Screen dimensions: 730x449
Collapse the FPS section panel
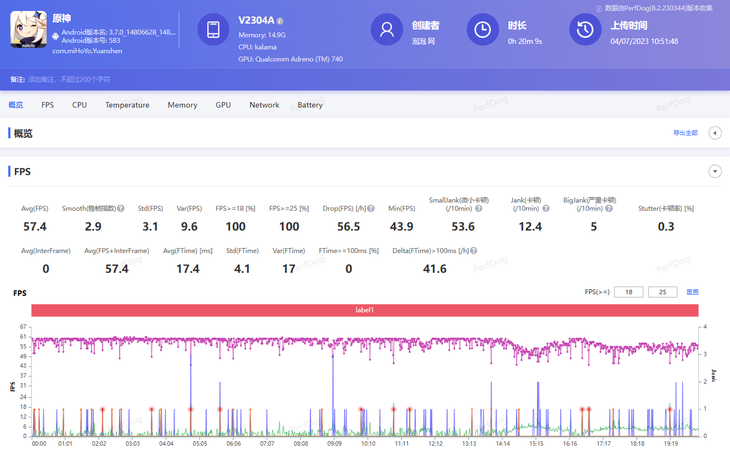(x=715, y=172)
